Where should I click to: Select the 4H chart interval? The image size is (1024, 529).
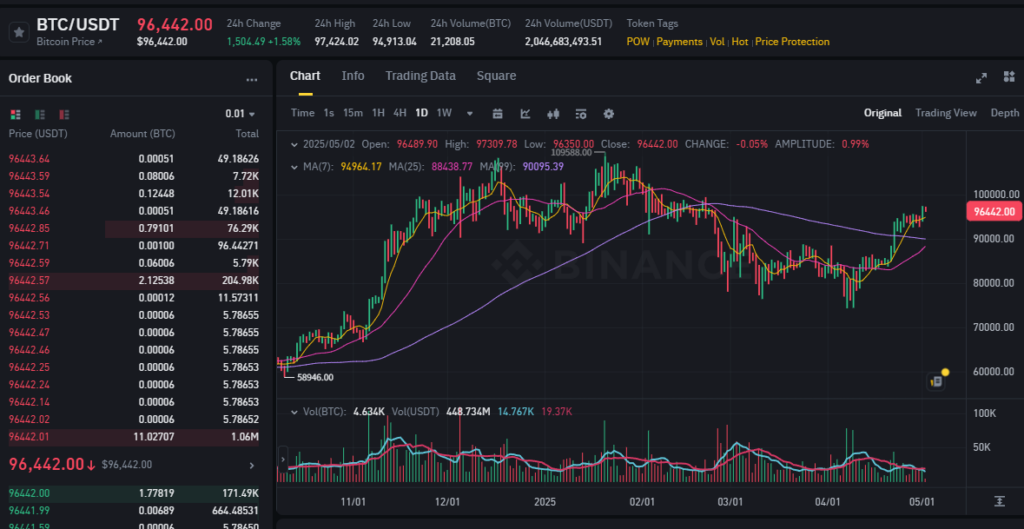(x=400, y=113)
